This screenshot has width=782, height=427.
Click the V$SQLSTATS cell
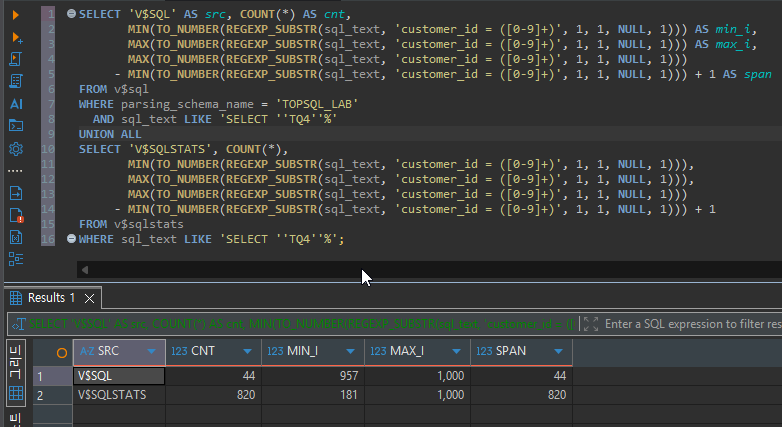[119, 395]
